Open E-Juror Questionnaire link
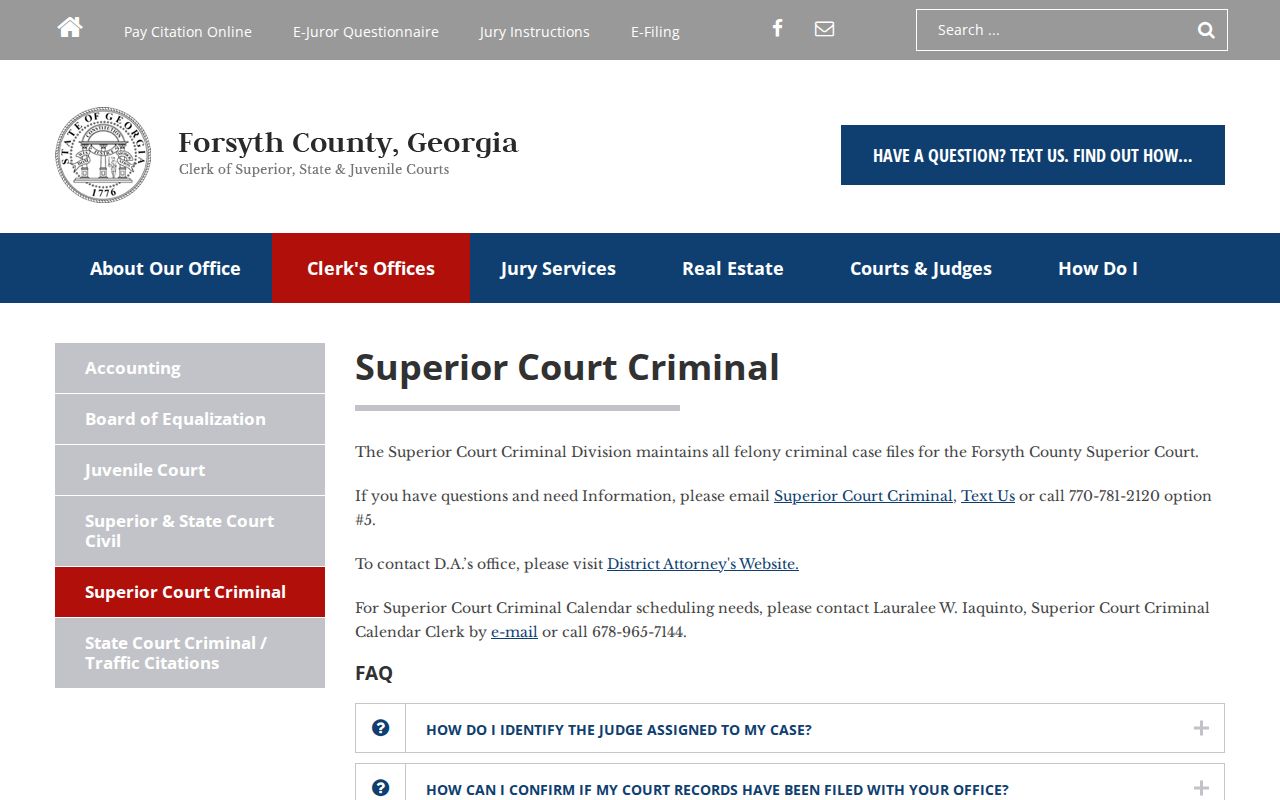The height and width of the screenshot is (800, 1280). (366, 32)
